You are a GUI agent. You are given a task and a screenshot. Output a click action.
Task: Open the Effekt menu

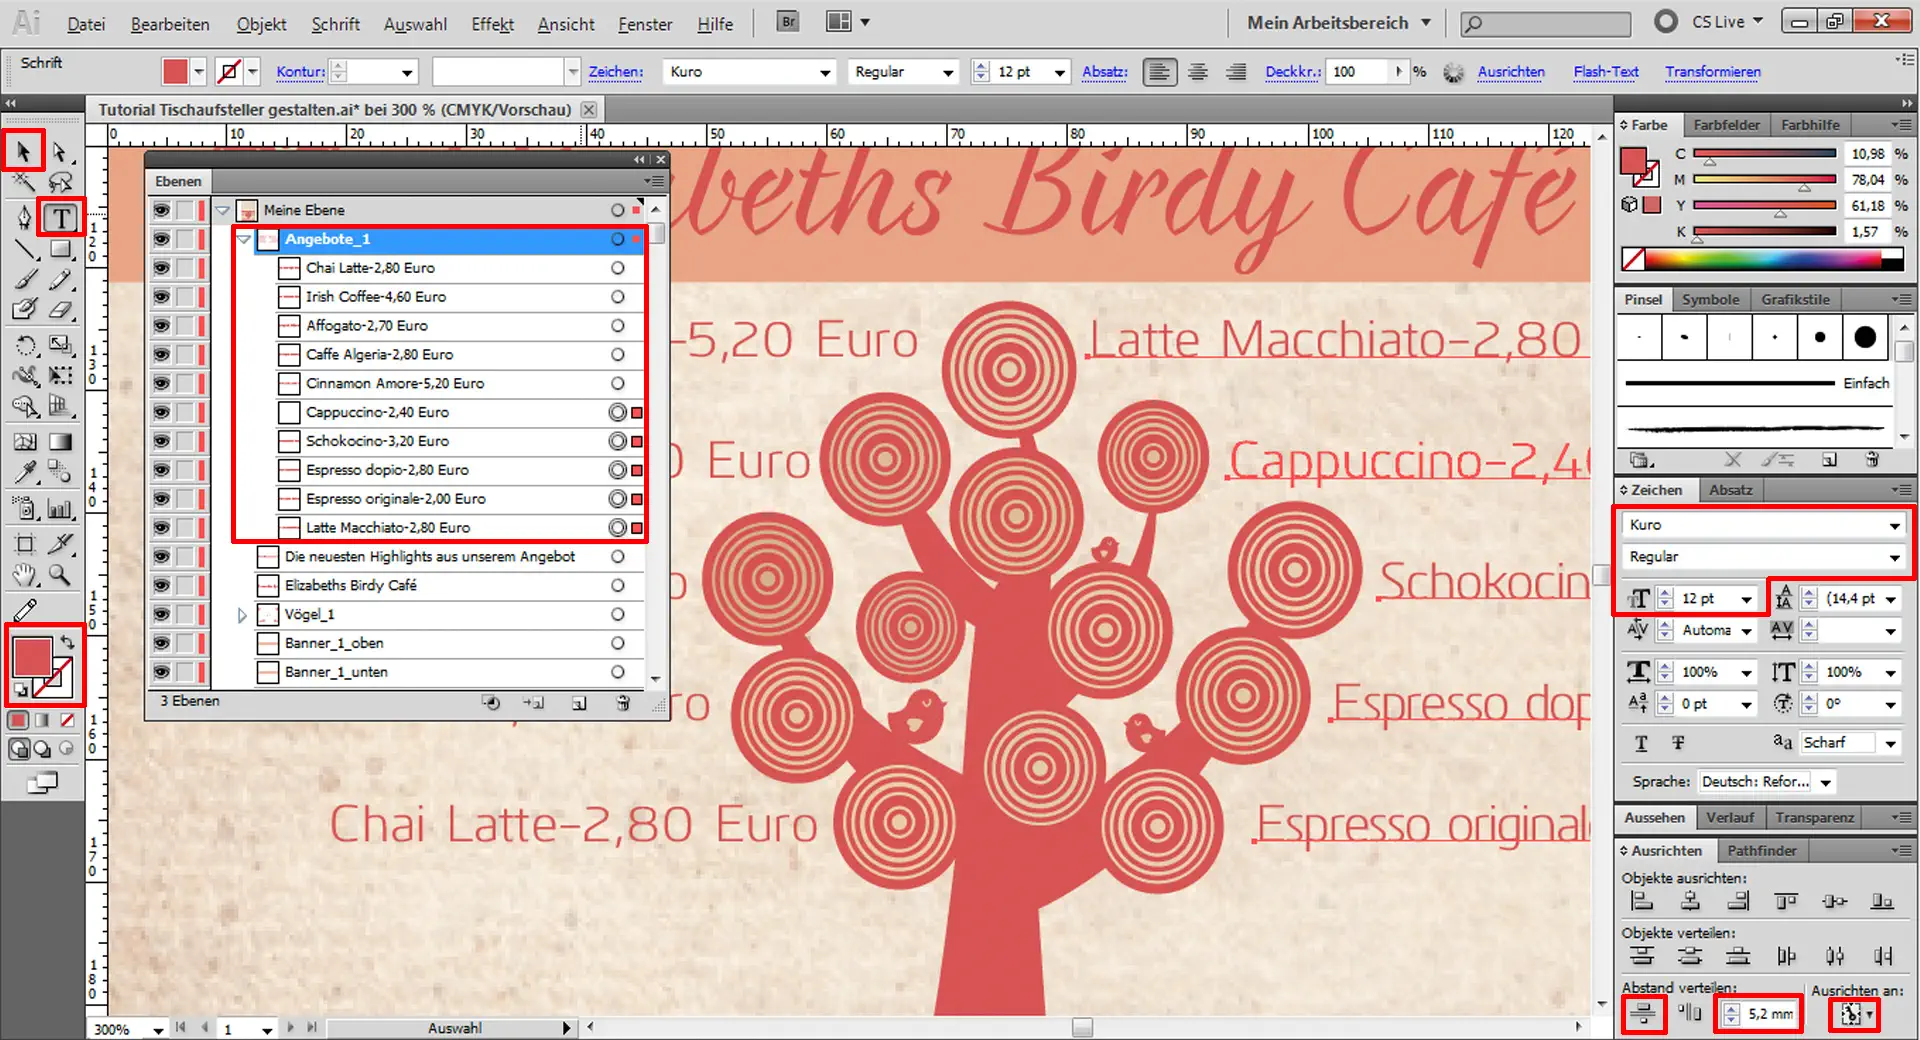click(x=492, y=24)
